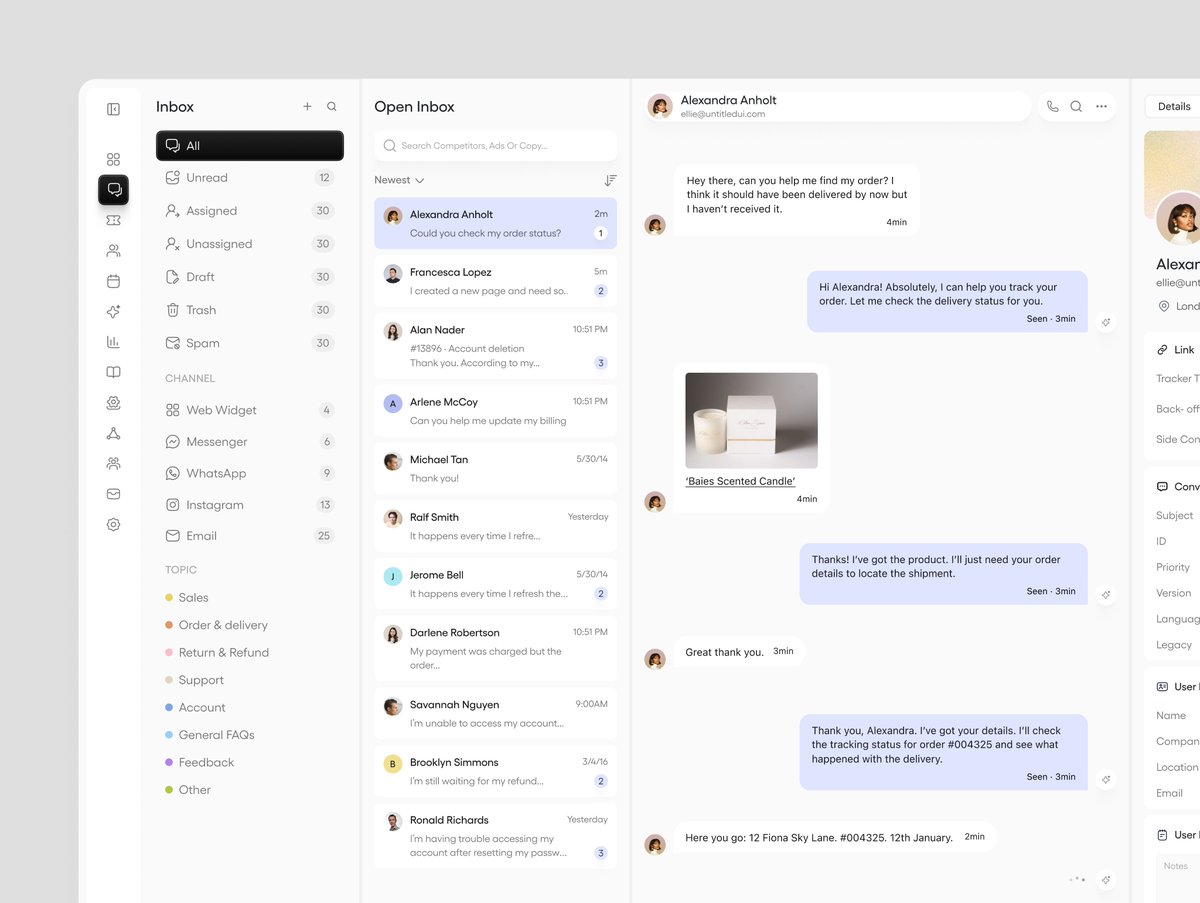This screenshot has width=1200, height=903.
Task: Open Darlene Robertson's conversation
Action: point(496,649)
